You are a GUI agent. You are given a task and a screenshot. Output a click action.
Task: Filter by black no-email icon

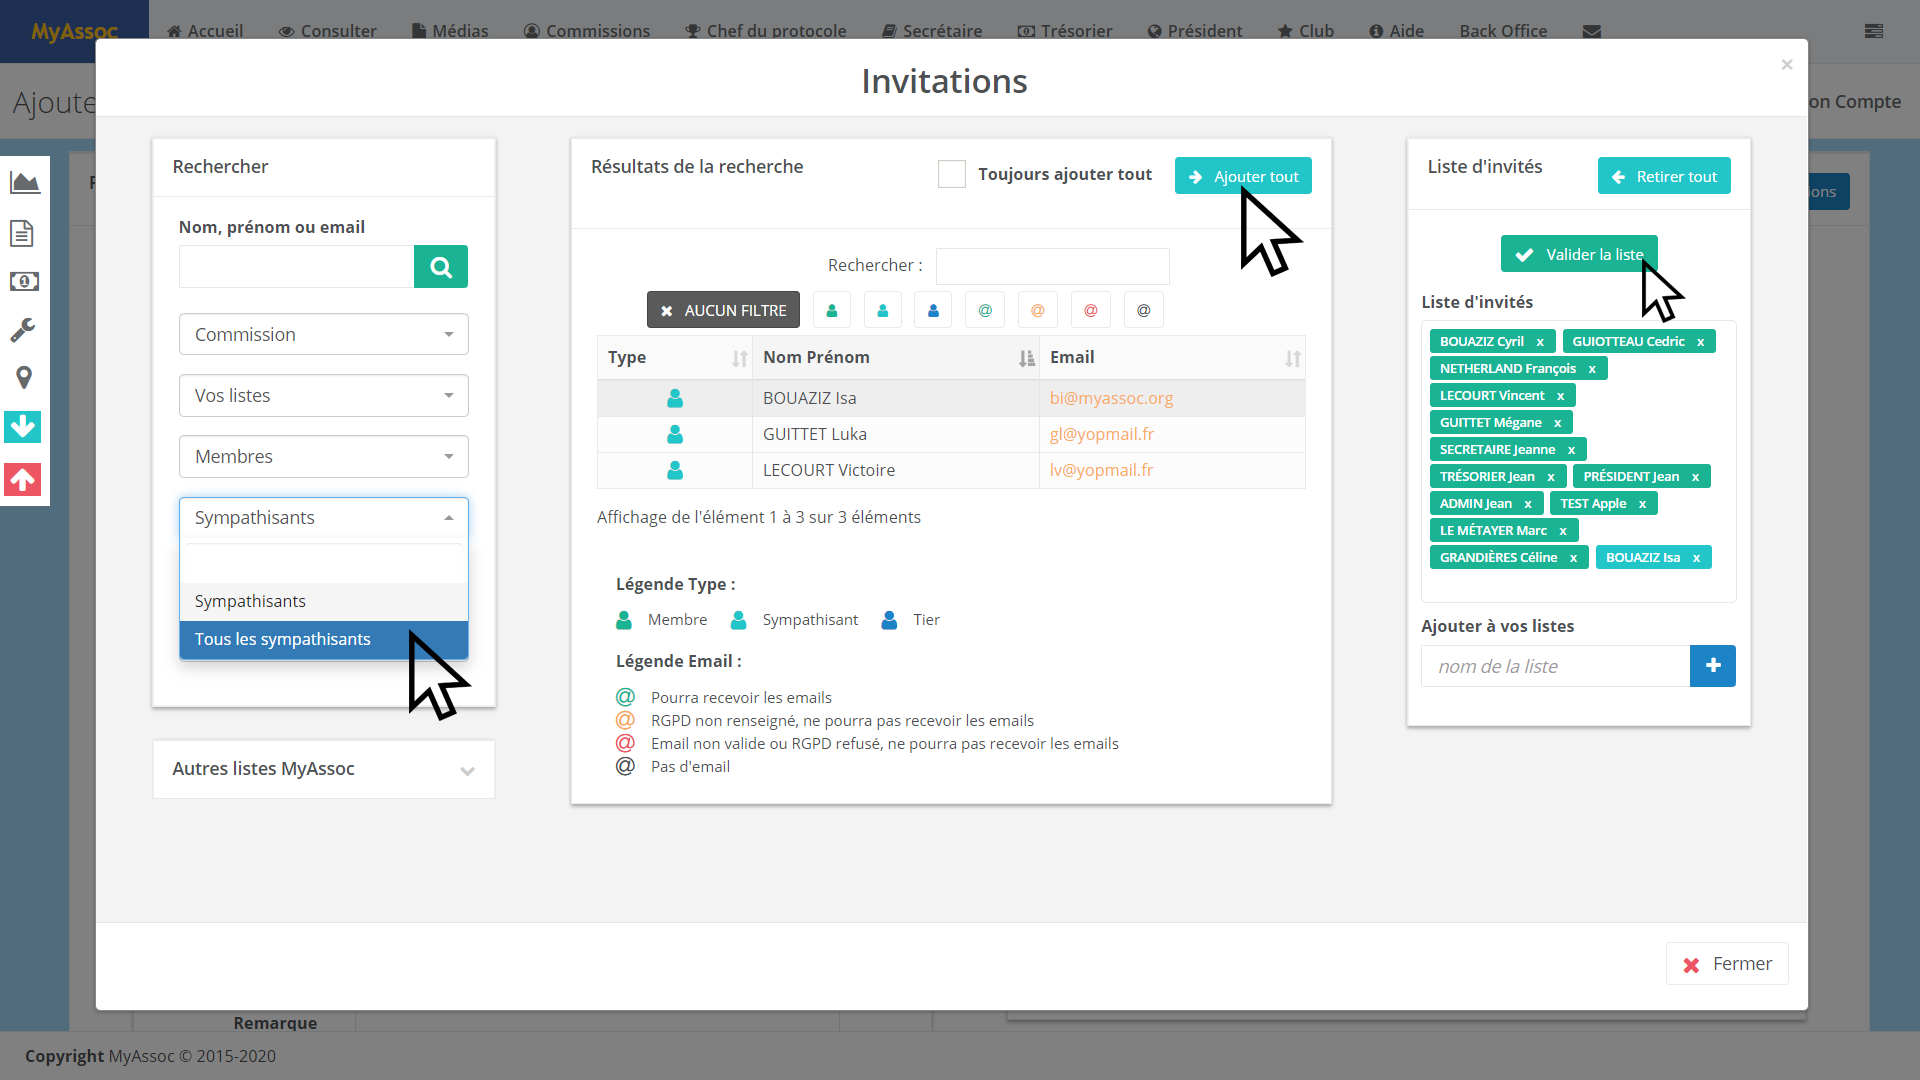pyautogui.click(x=1143, y=310)
